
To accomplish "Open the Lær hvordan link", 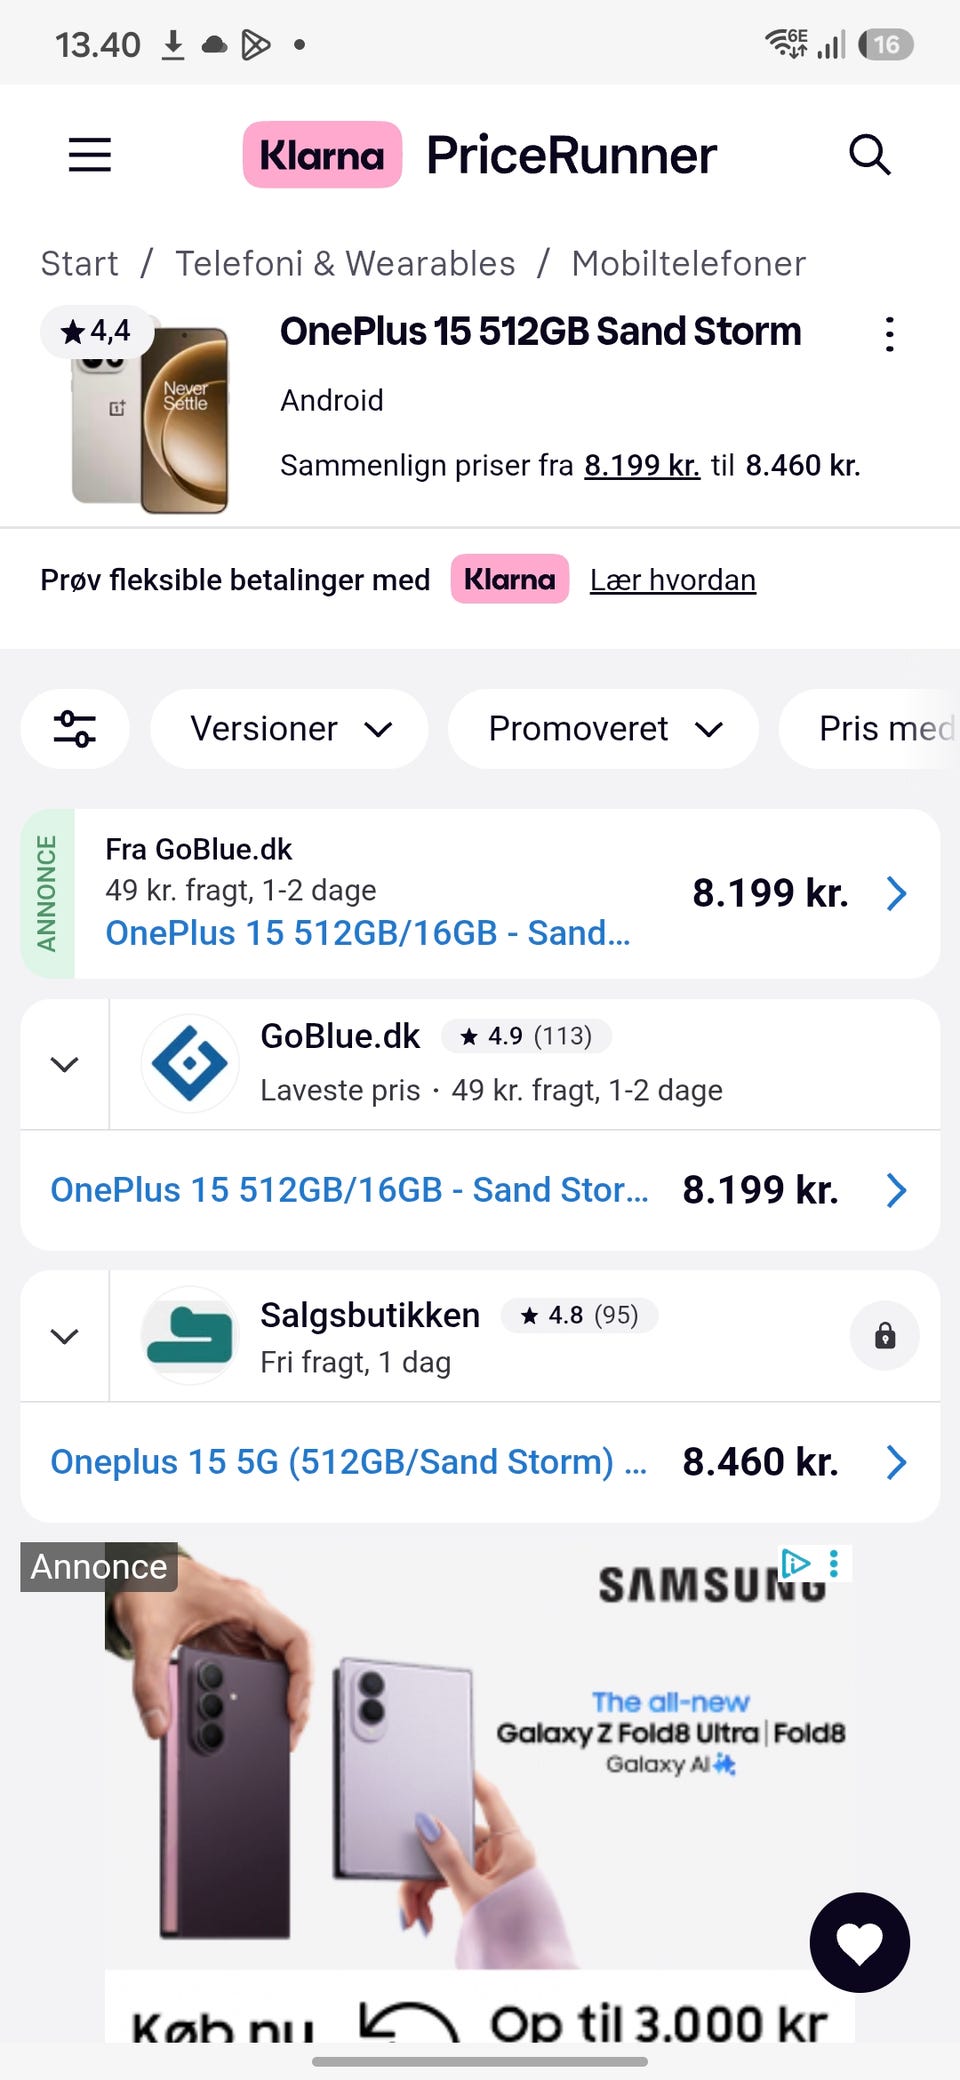I will (673, 580).
